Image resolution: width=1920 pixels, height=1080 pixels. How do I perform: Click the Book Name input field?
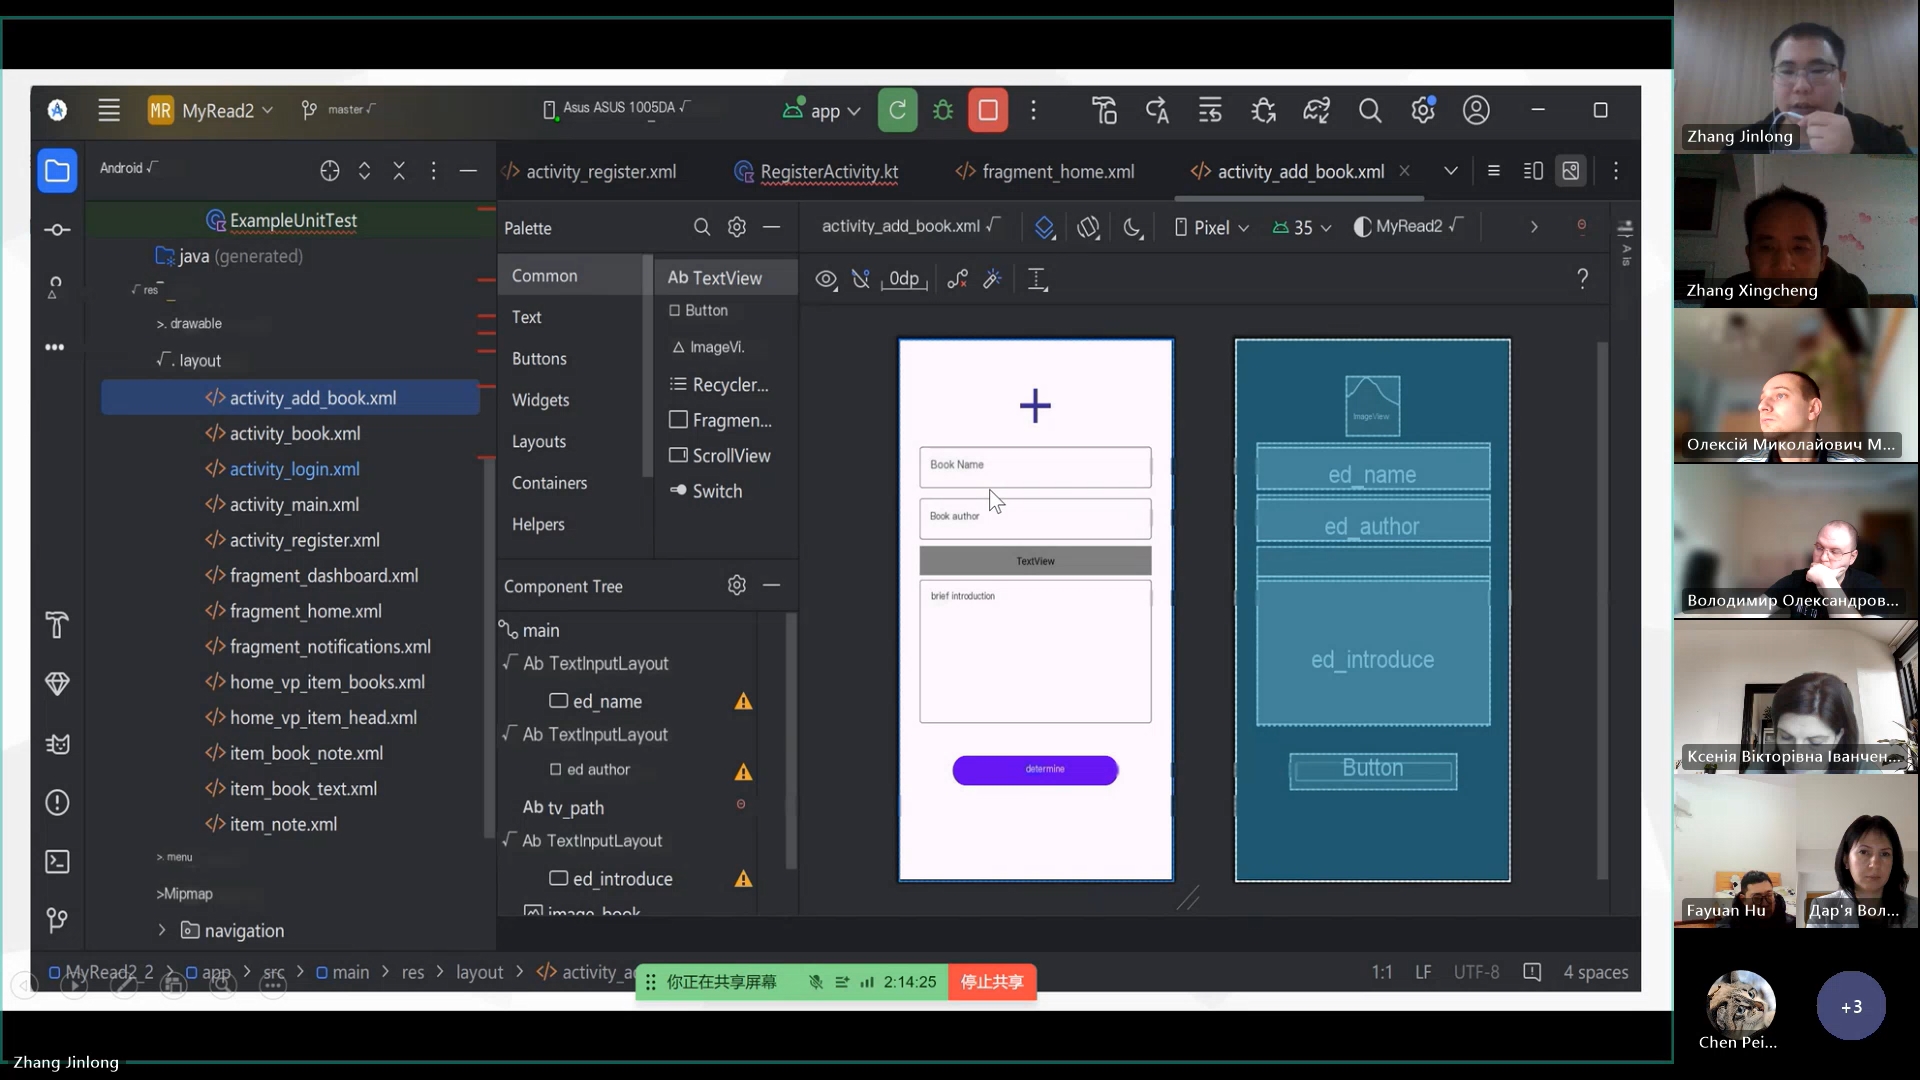(x=1035, y=467)
